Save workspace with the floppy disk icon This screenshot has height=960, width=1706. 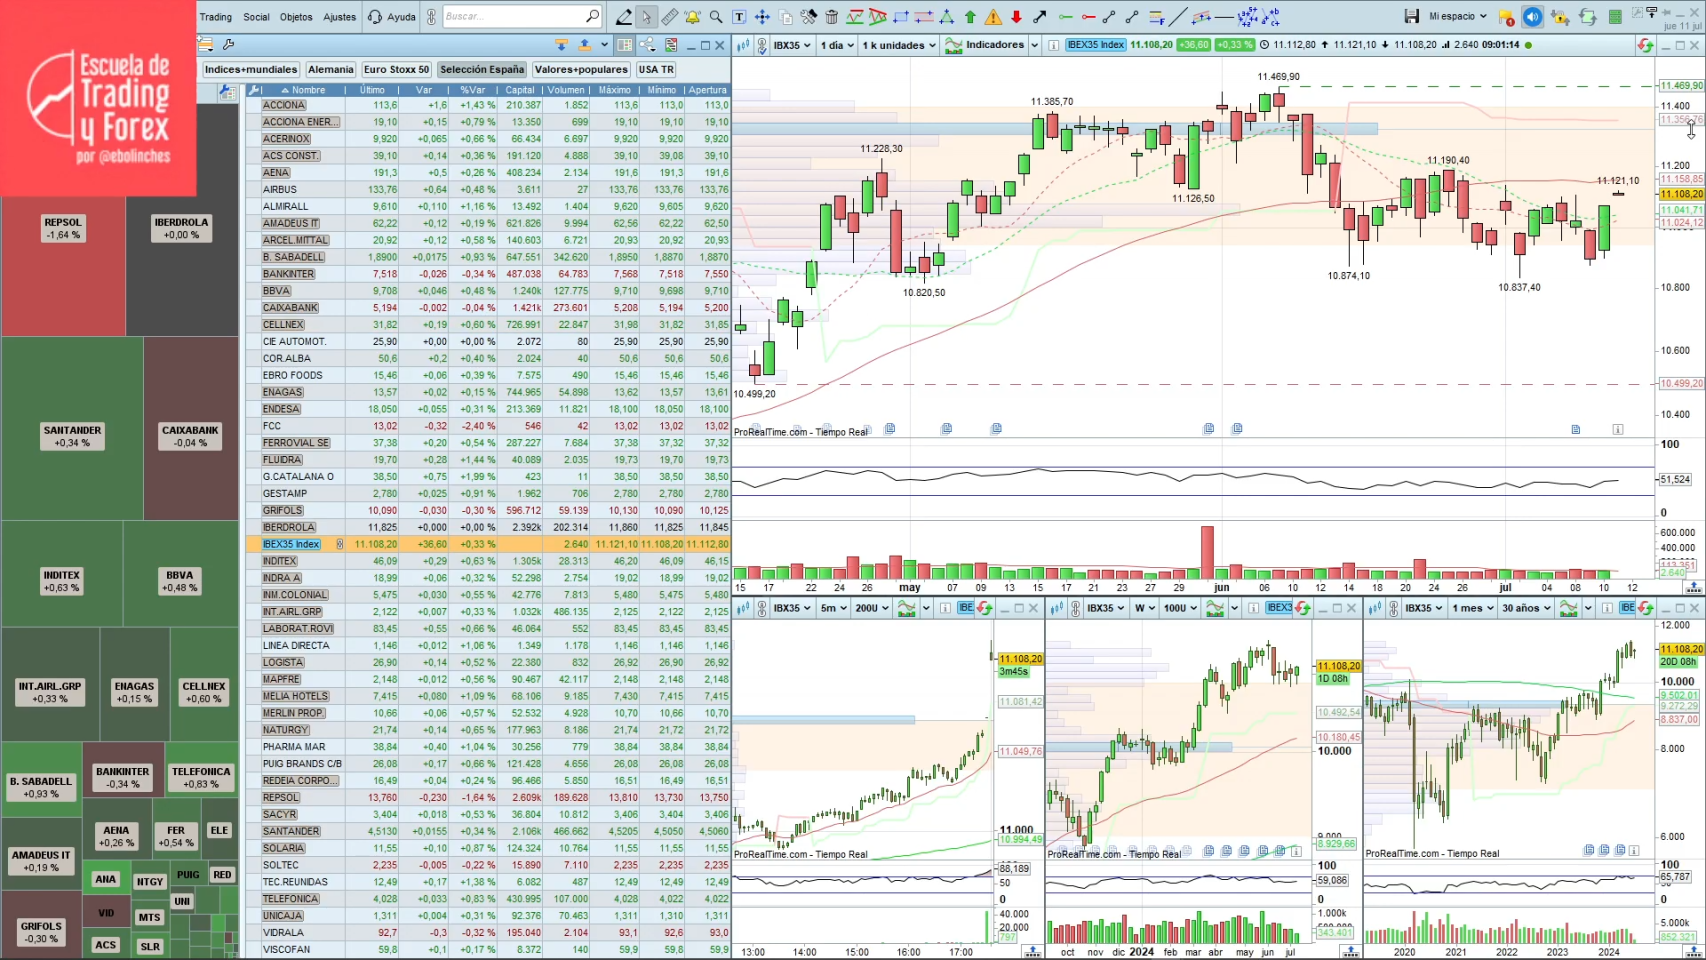[x=1411, y=16]
